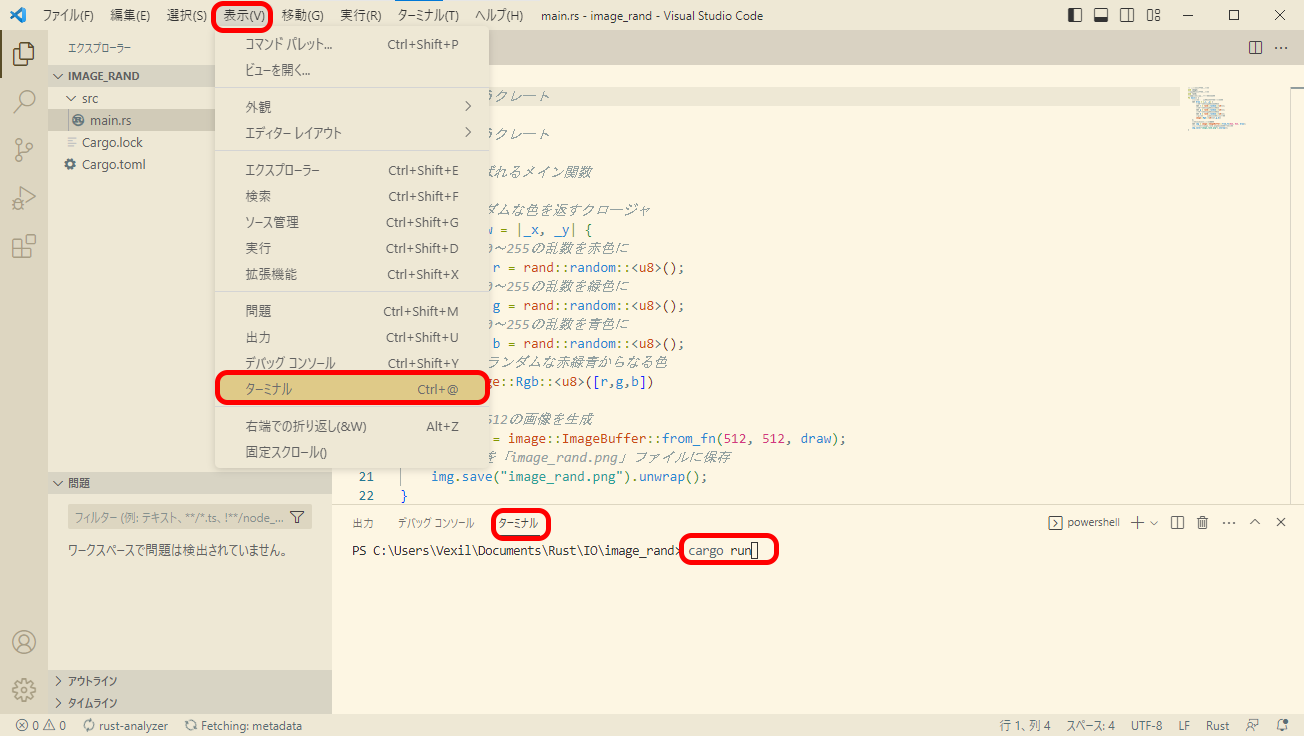Open the Manage gear icon
Viewport: 1304px width, 736px height.
click(x=24, y=689)
